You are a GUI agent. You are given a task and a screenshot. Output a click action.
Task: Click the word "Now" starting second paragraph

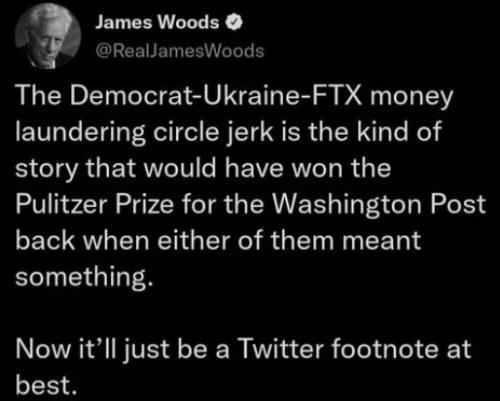pyautogui.click(x=43, y=349)
